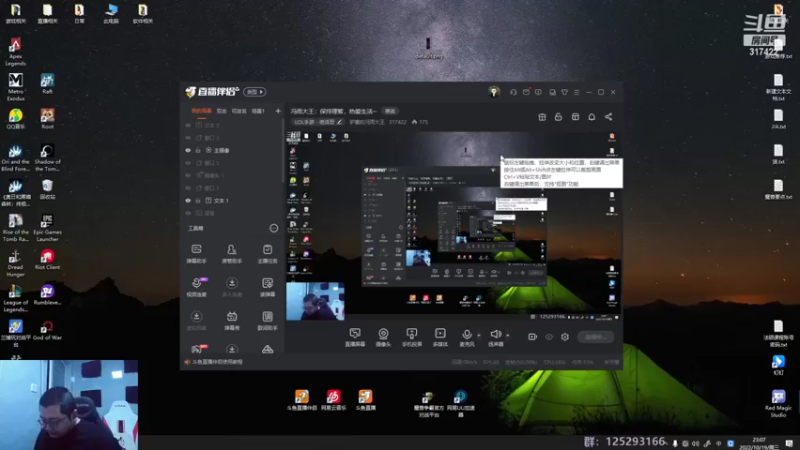
Task: Expand the speaker options arrow
Action: pyautogui.click(x=508, y=335)
